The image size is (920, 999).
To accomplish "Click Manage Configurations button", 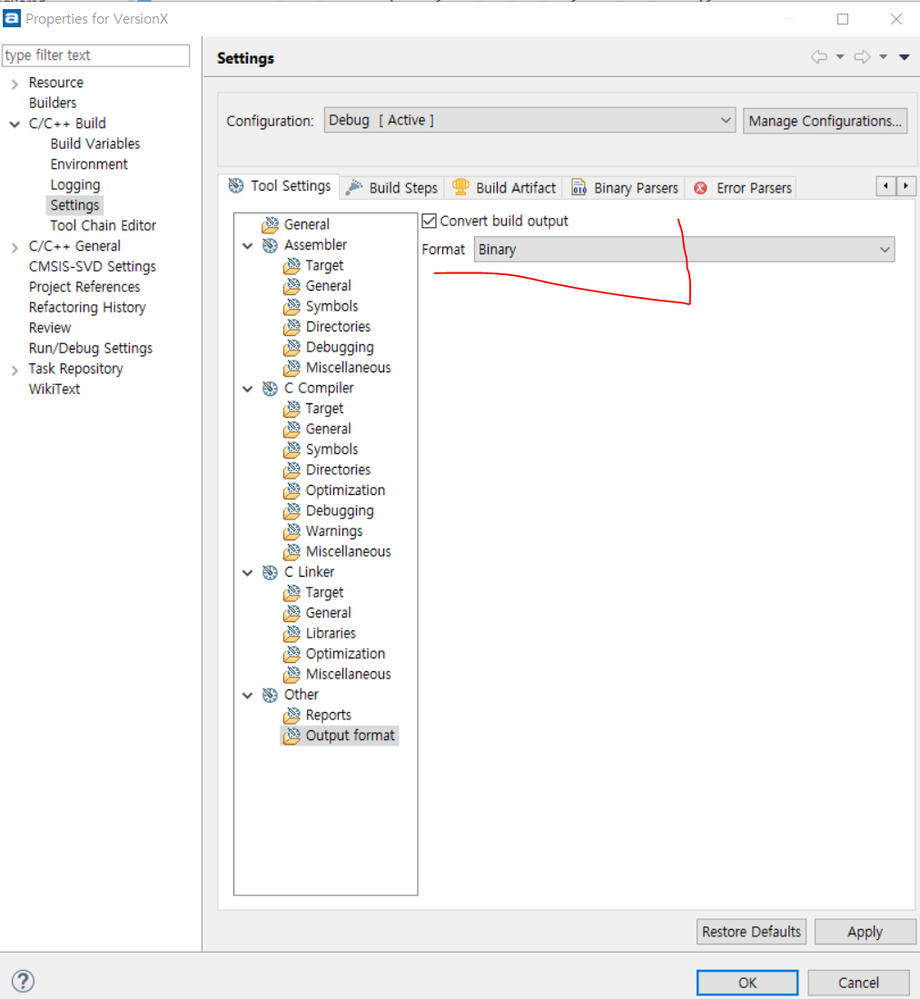I will pos(825,120).
